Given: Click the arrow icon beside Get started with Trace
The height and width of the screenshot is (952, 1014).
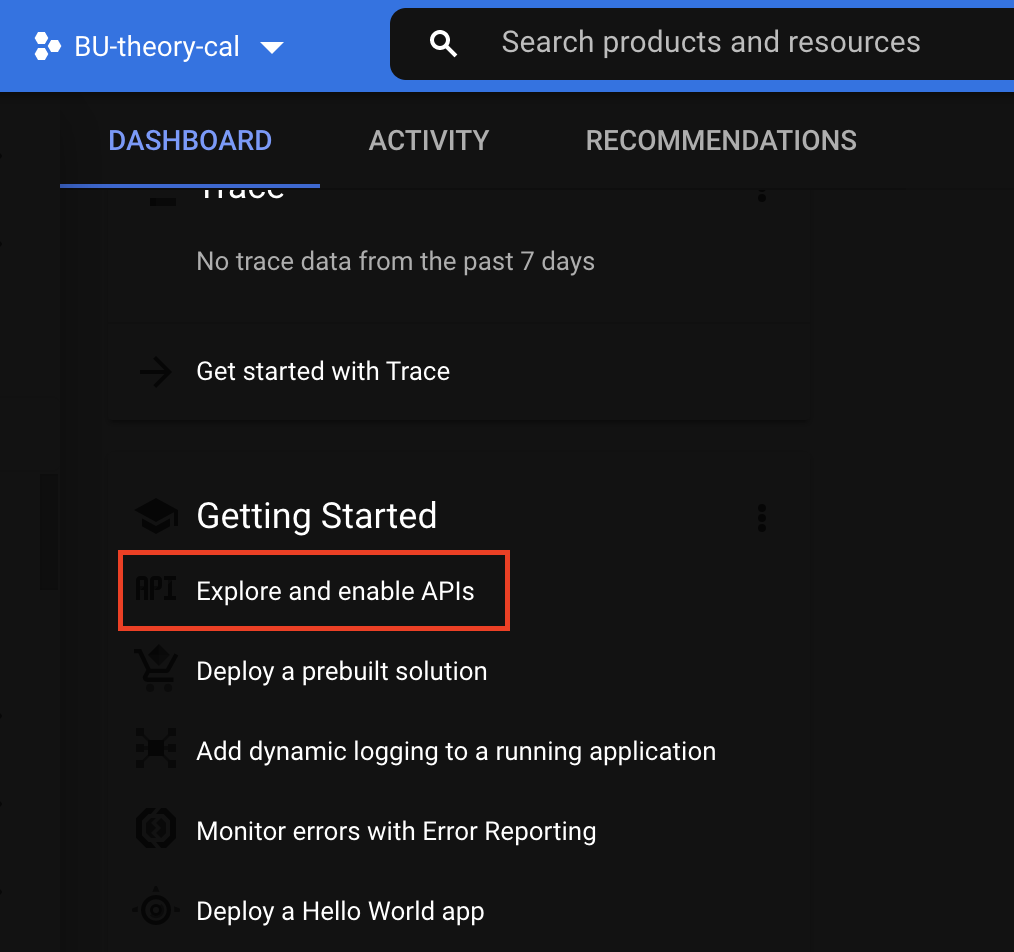Looking at the screenshot, I should 156,372.
